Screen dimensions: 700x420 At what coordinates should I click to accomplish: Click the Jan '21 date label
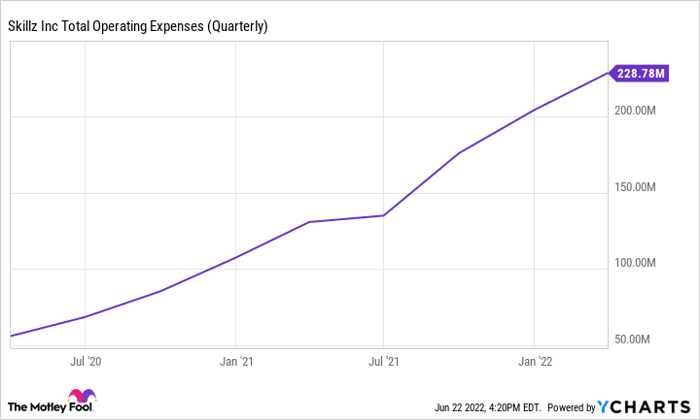[236, 362]
